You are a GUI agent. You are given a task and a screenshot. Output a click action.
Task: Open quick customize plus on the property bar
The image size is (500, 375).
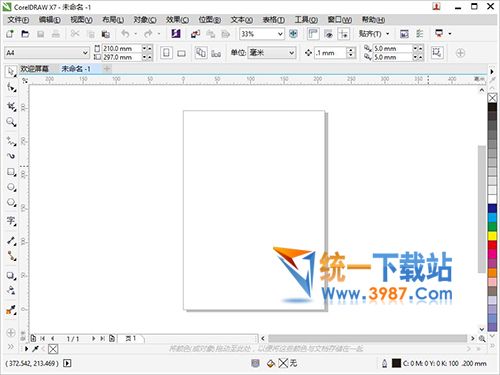point(460,53)
